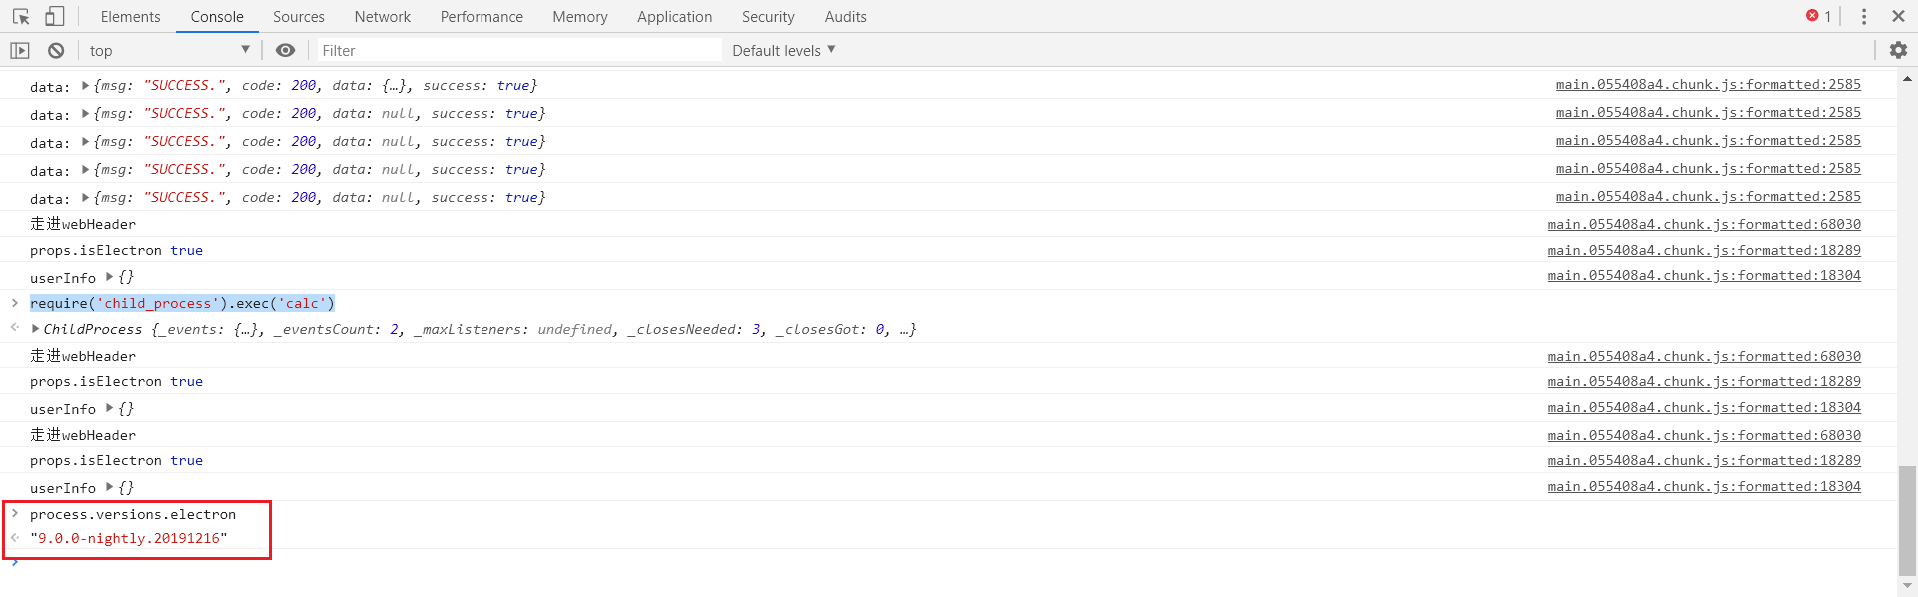Open the DevTools customize three-dot menu
The image size is (1918, 597).
point(1863,16)
